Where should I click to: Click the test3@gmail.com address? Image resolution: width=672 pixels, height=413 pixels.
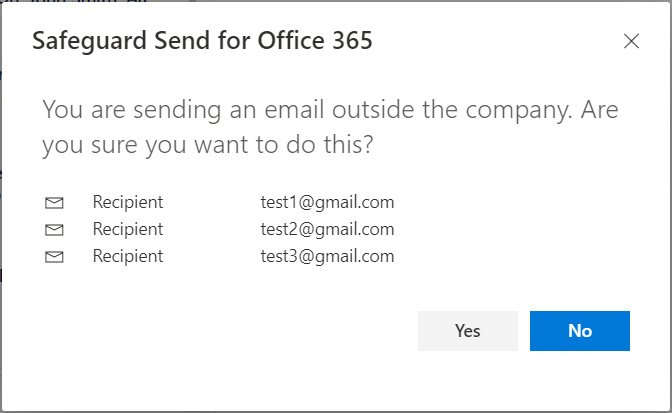tap(327, 256)
